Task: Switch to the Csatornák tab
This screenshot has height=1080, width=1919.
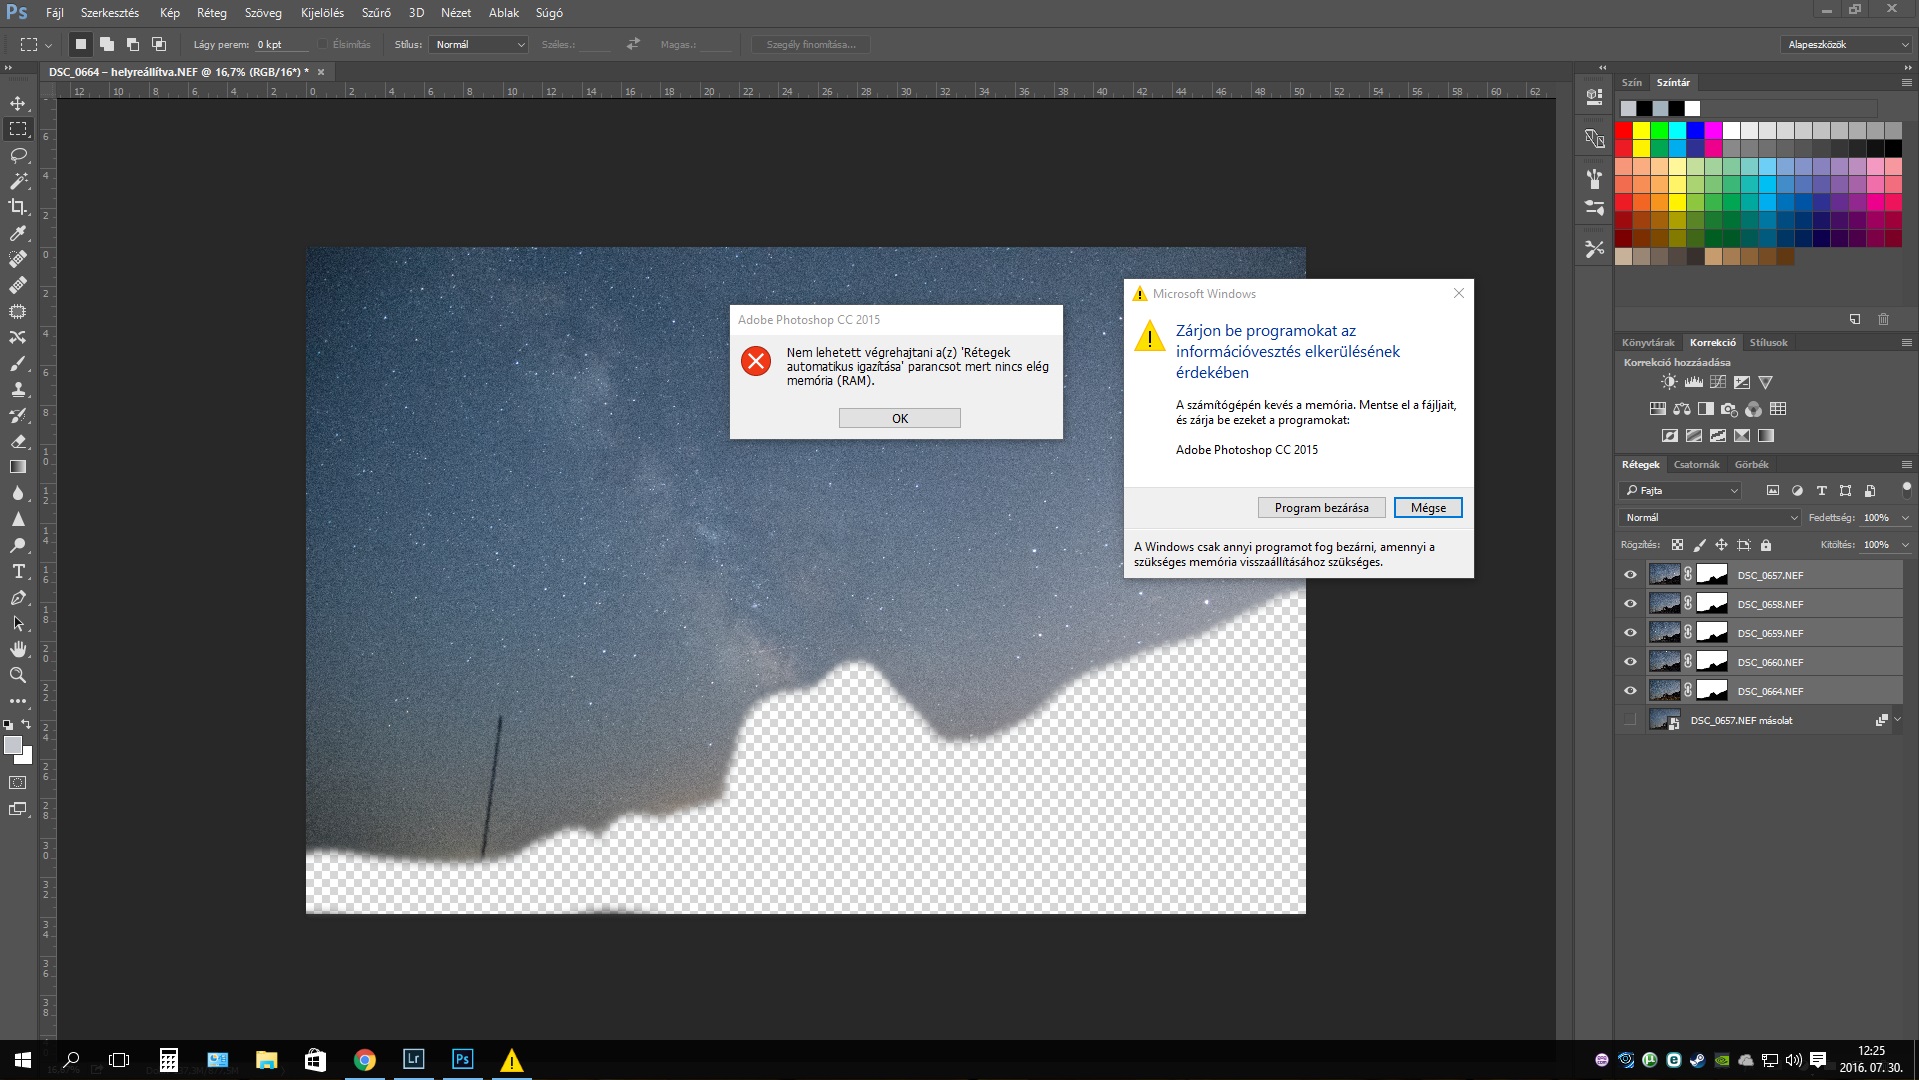Action: pyautogui.click(x=1697, y=465)
